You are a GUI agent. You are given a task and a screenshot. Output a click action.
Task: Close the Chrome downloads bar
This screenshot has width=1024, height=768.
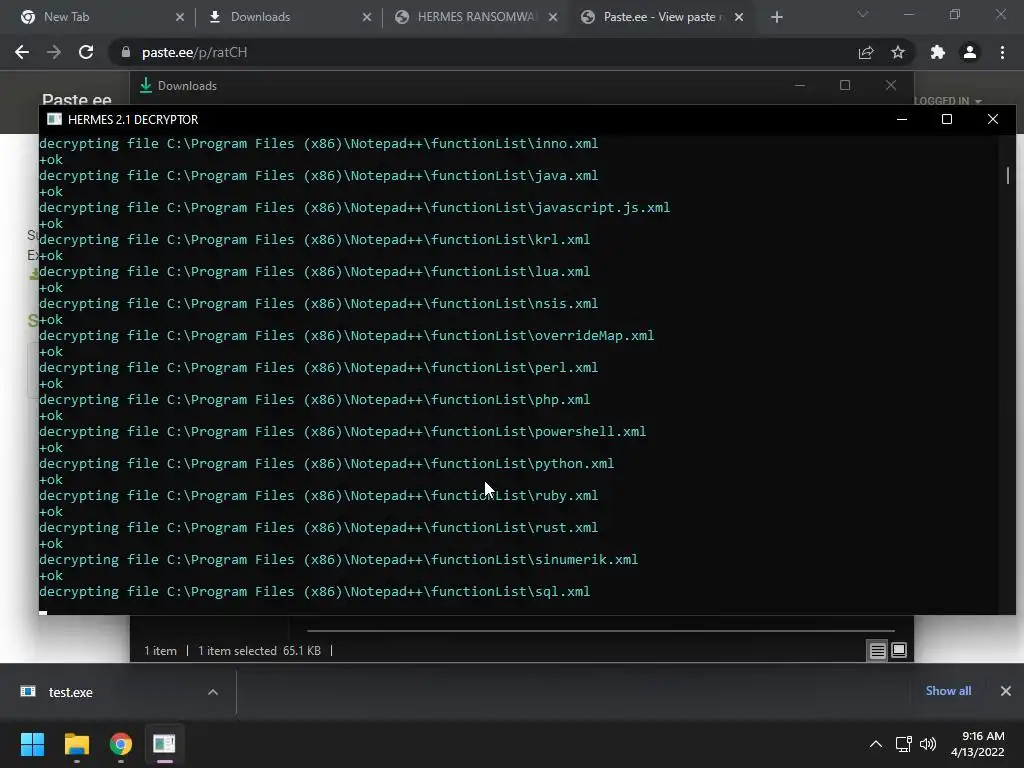pos(1006,691)
